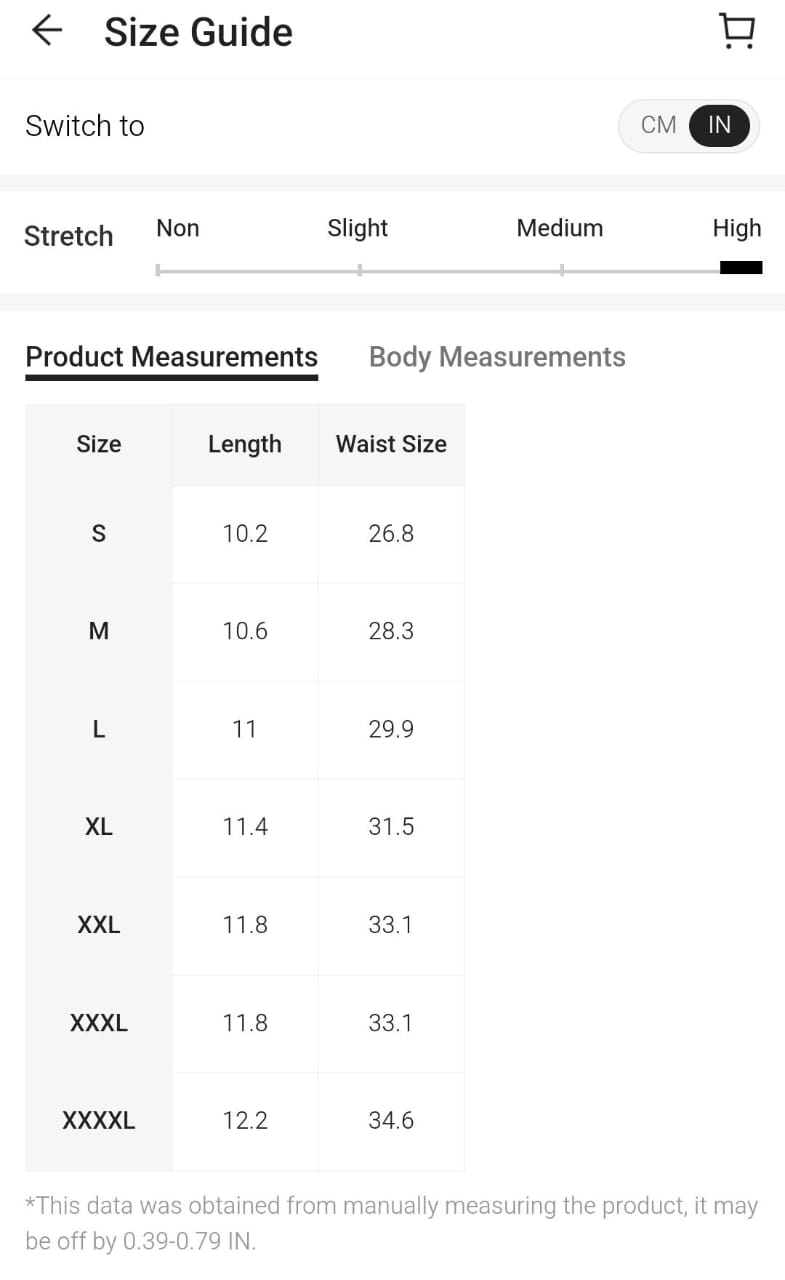Click the Waist Size column header
This screenshot has width=785, height=1280.
click(x=391, y=444)
